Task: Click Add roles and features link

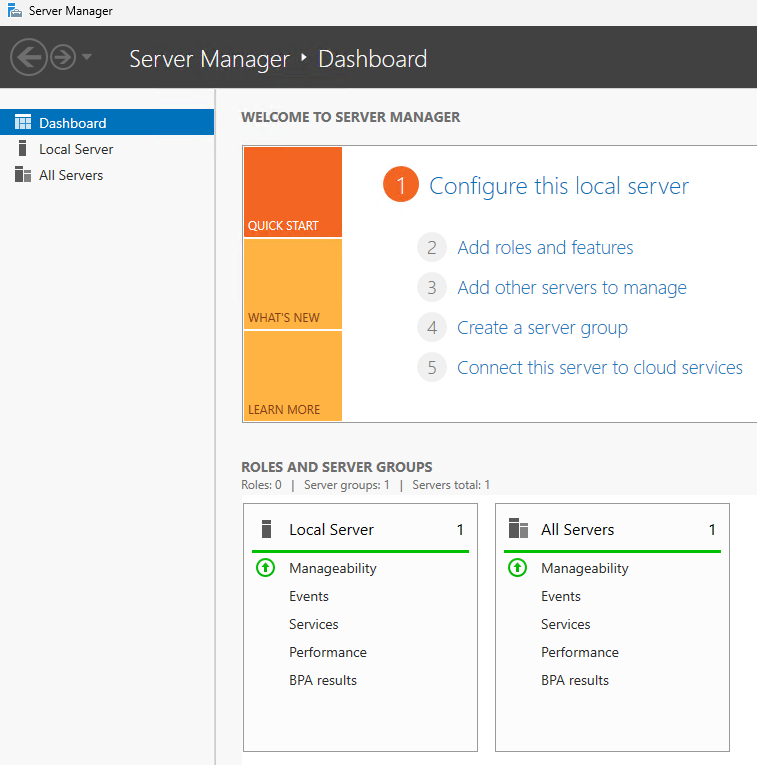Action: 545,248
